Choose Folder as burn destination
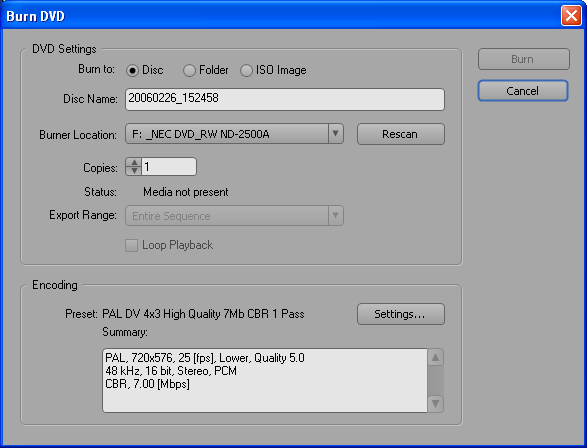Image resolution: width=587 pixels, height=448 pixels. 189,70
